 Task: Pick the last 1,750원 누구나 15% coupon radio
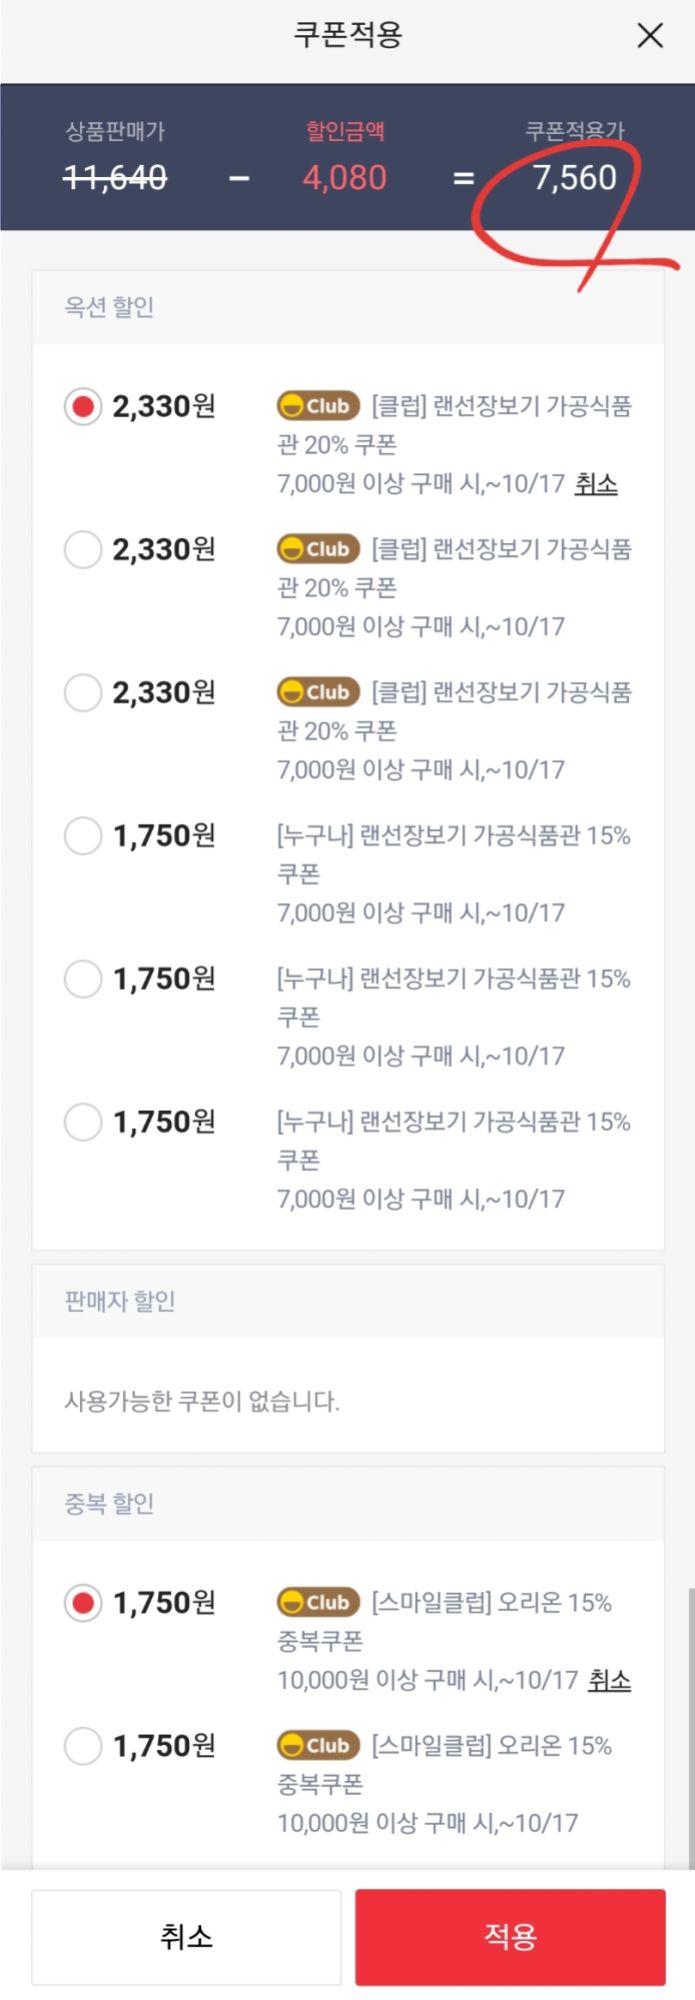coord(83,1121)
